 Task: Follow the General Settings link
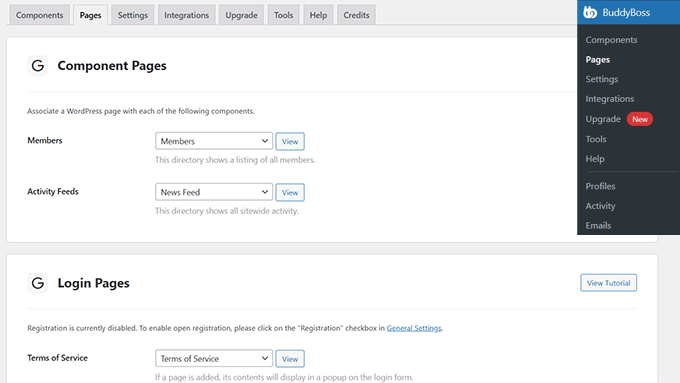pyautogui.click(x=414, y=328)
